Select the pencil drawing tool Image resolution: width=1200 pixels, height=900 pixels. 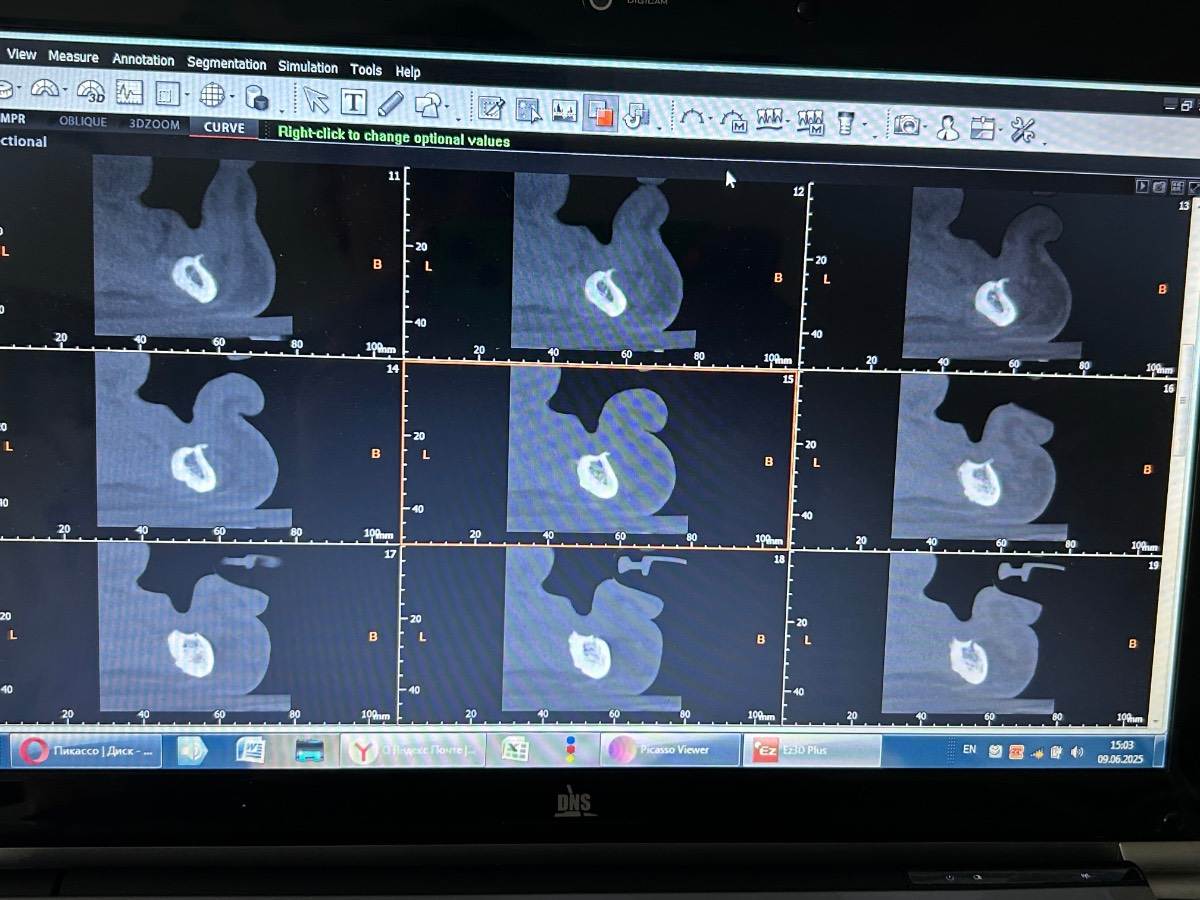tap(390, 103)
